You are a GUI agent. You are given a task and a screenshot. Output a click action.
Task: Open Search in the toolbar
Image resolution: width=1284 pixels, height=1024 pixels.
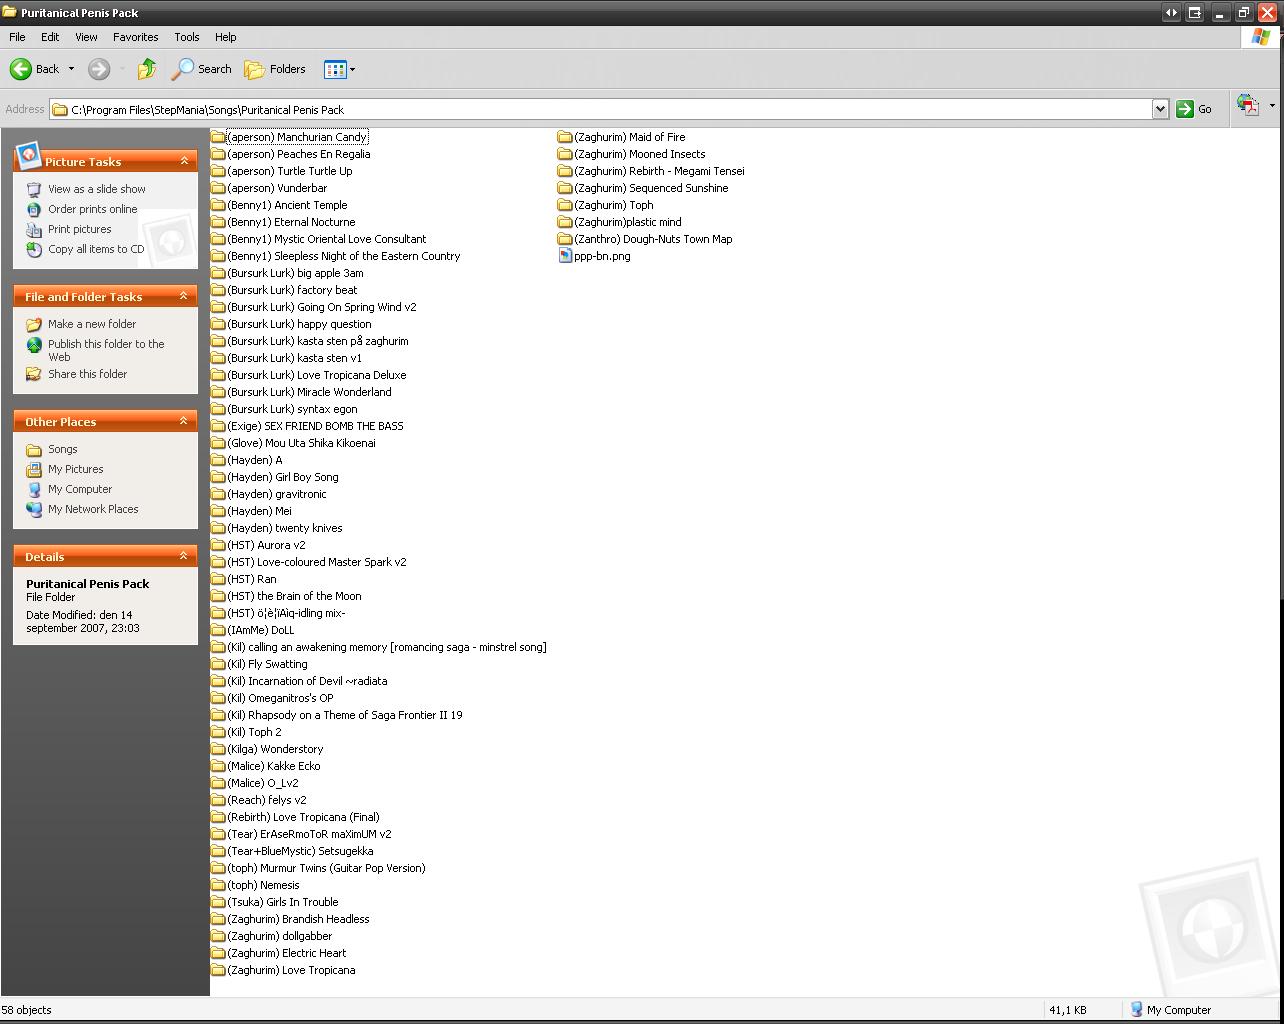pyautogui.click(x=201, y=69)
